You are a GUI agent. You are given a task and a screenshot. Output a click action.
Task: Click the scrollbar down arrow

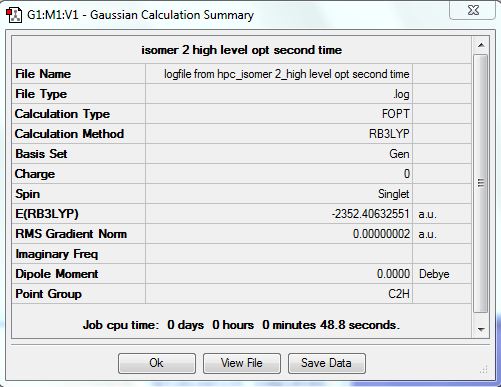[x=481, y=329]
